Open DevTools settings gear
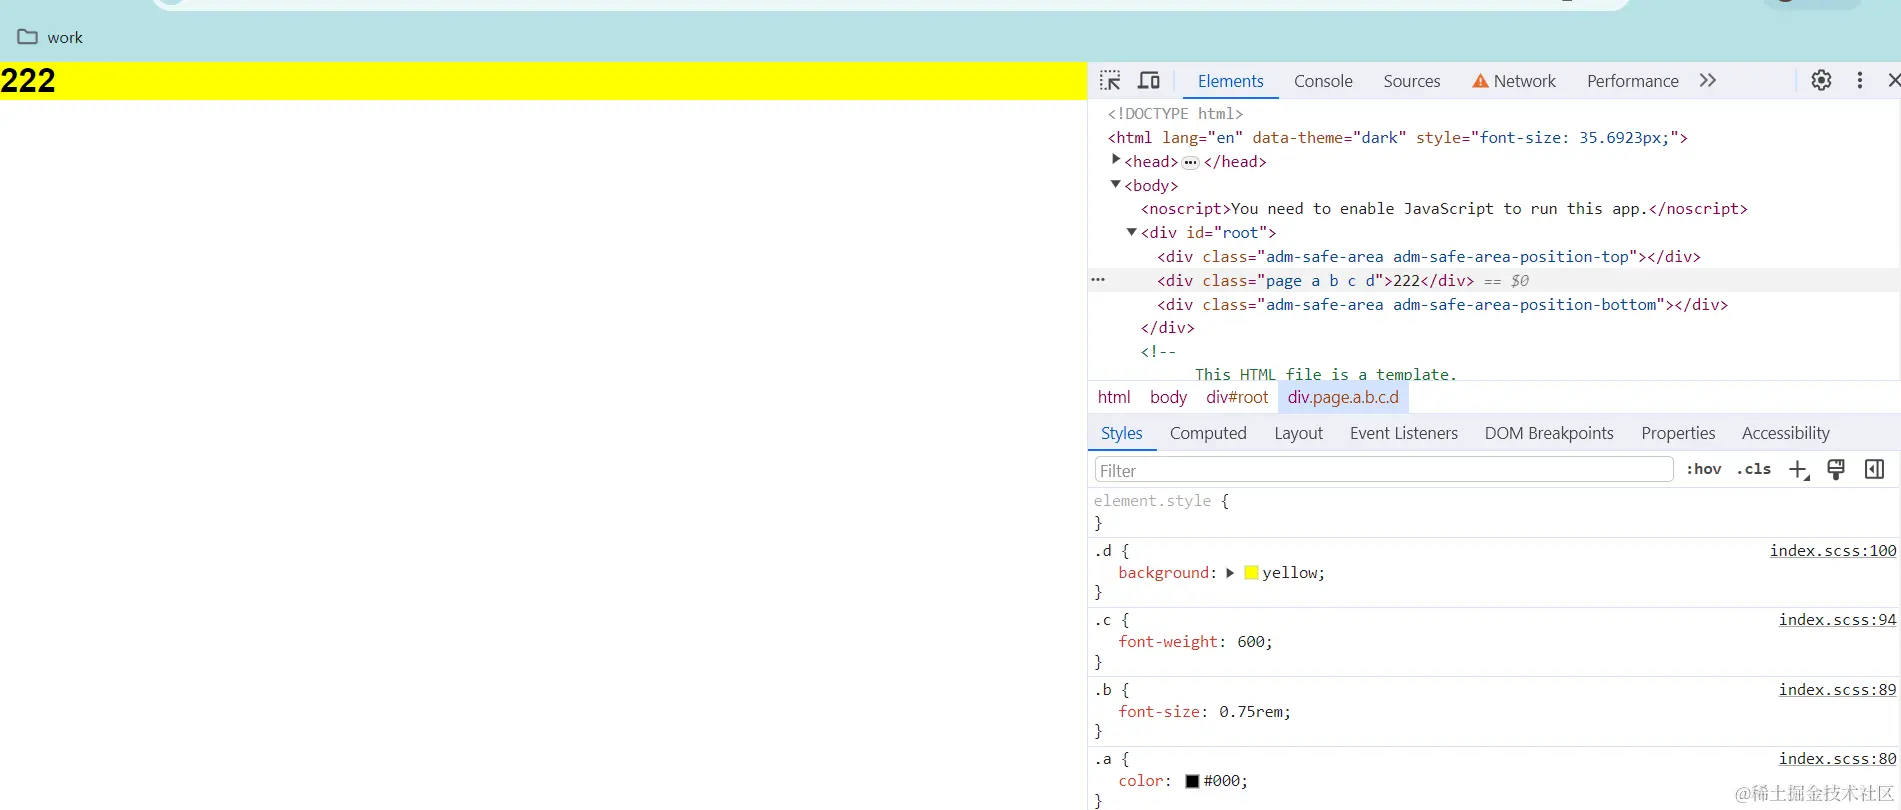Viewport: 1901px width, 810px height. [1821, 81]
